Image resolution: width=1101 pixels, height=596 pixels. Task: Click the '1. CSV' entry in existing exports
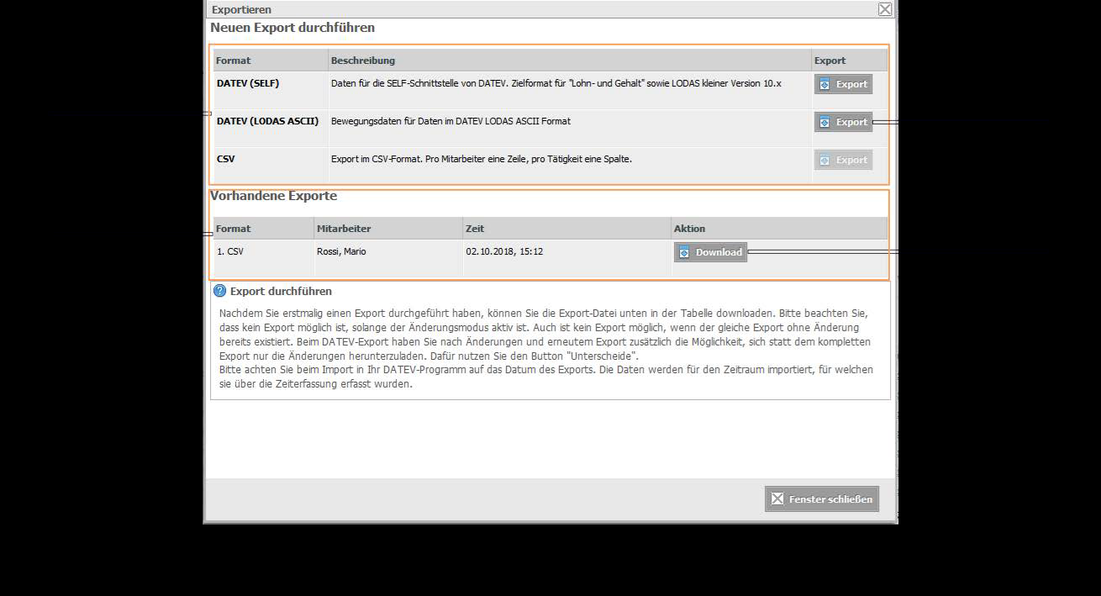click(x=230, y=251)
